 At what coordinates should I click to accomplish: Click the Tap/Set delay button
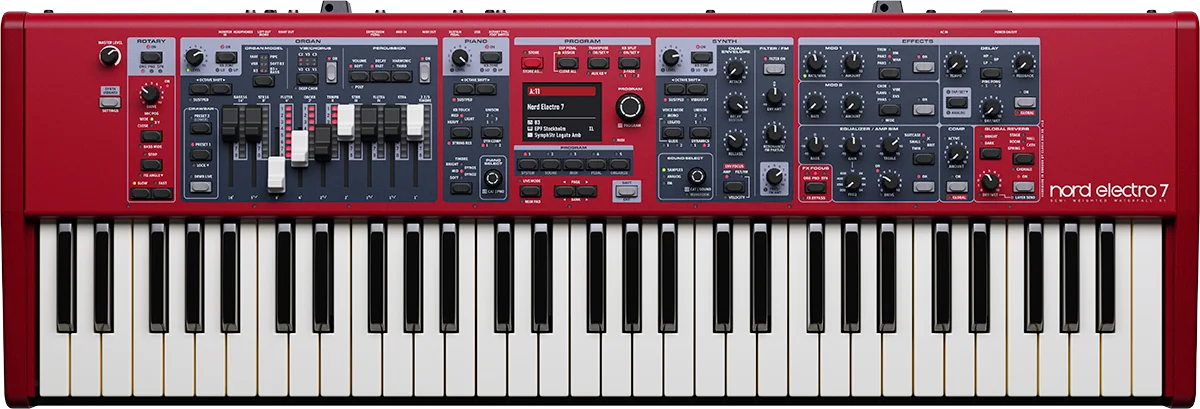tap(956, 102)
